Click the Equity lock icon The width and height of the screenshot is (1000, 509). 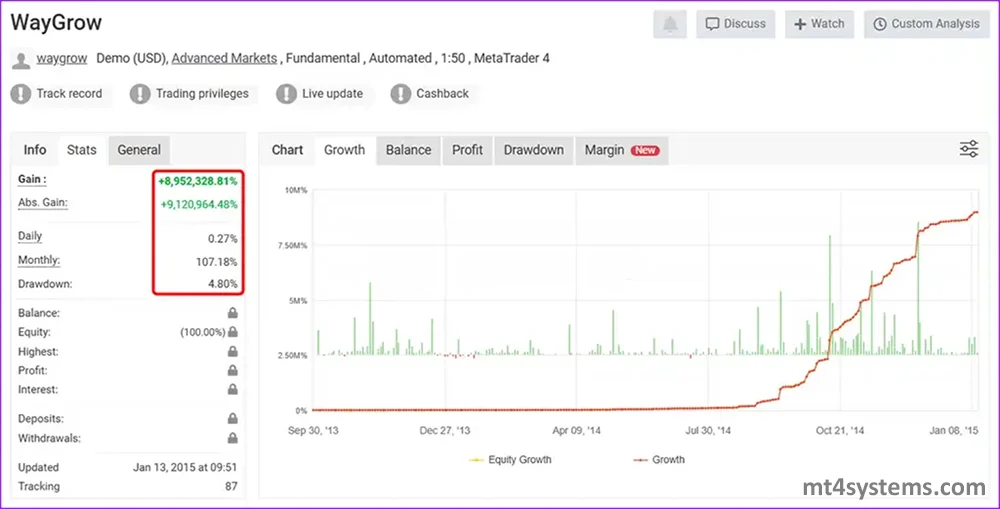pyautogui.click(x=233, y=332)
